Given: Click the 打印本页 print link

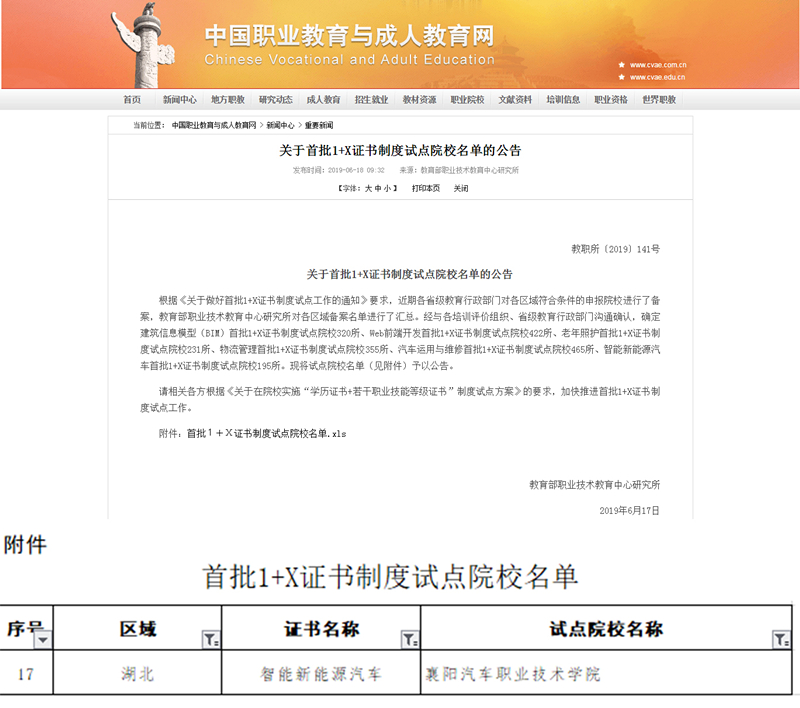Looking at the screenshot, I should click(x=425, y=188).
